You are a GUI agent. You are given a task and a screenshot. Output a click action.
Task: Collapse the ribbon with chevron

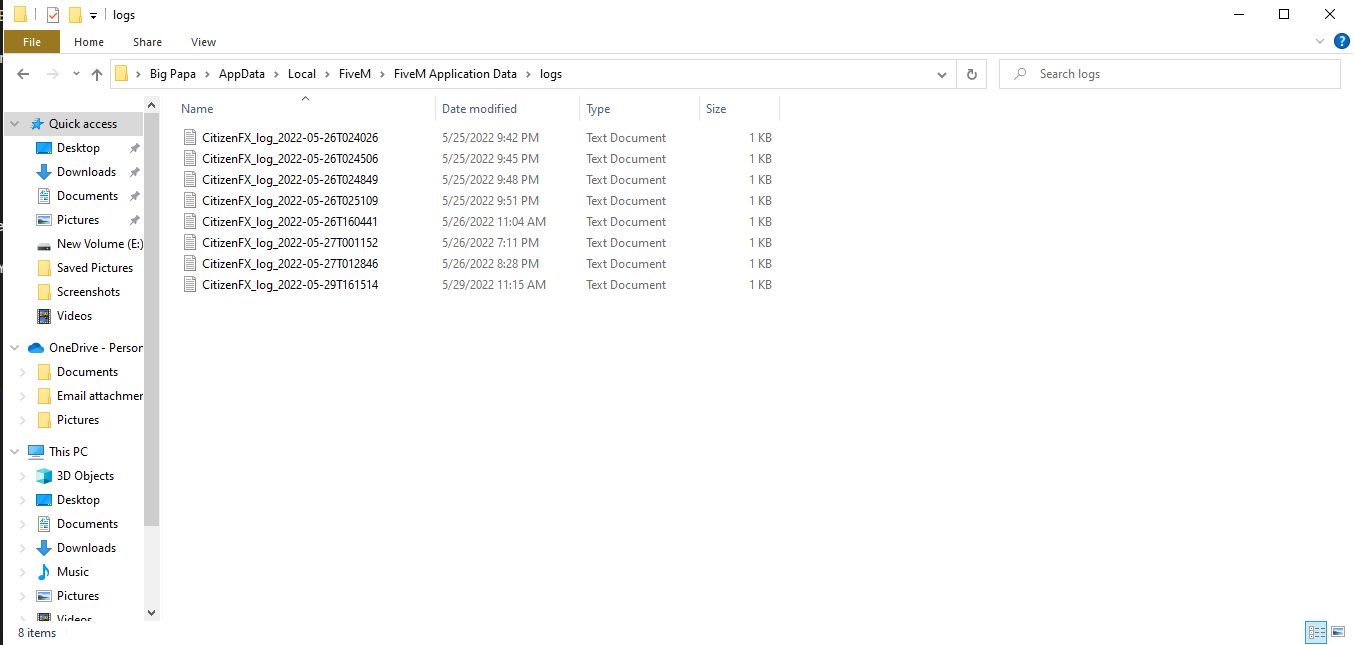(1320, 42)
